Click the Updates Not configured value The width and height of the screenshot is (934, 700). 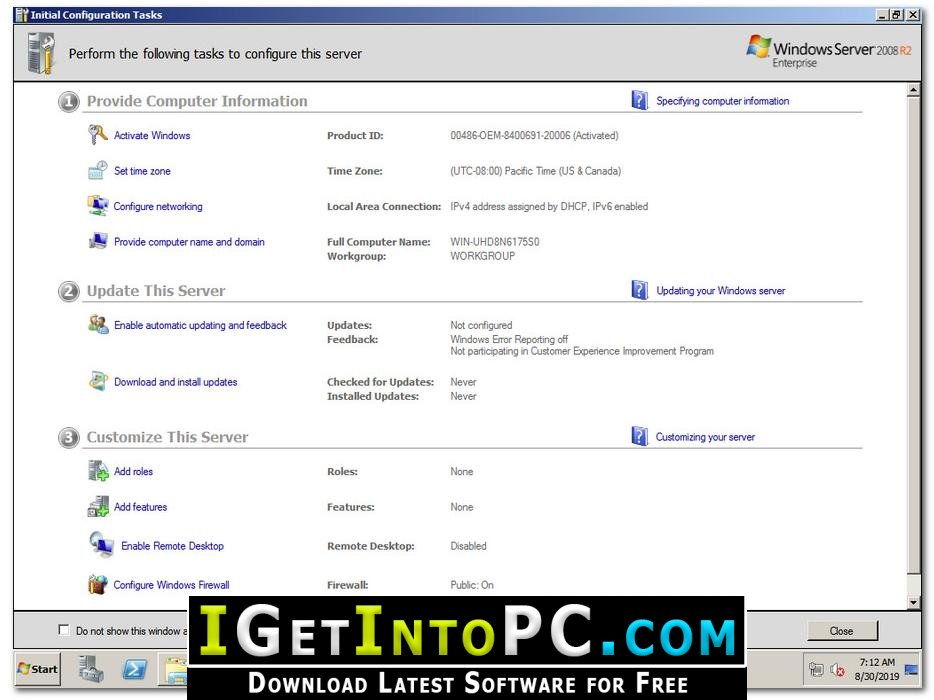(x=481, y=325)
